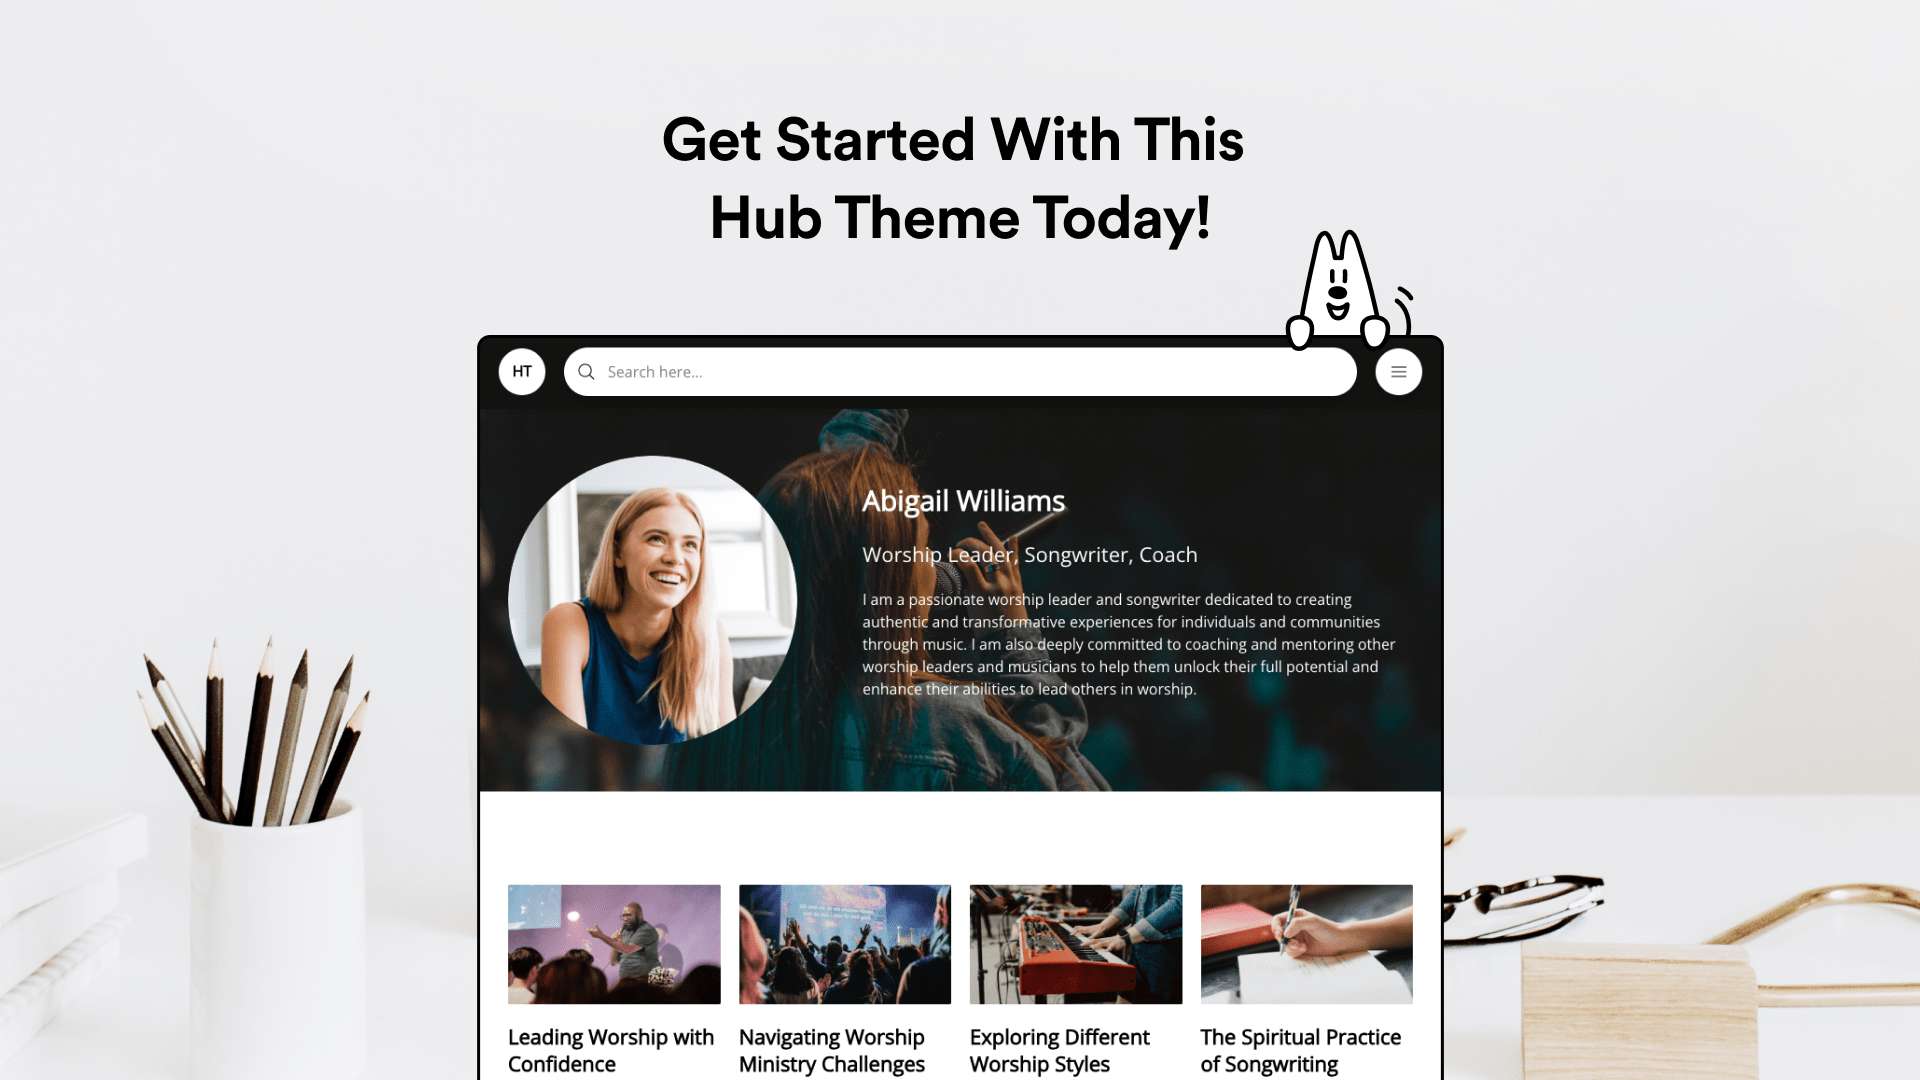Click the 'Leading Worship with Confidence' thumbnail
The height and width of the screenshot is (1080, 1920).
613,944
